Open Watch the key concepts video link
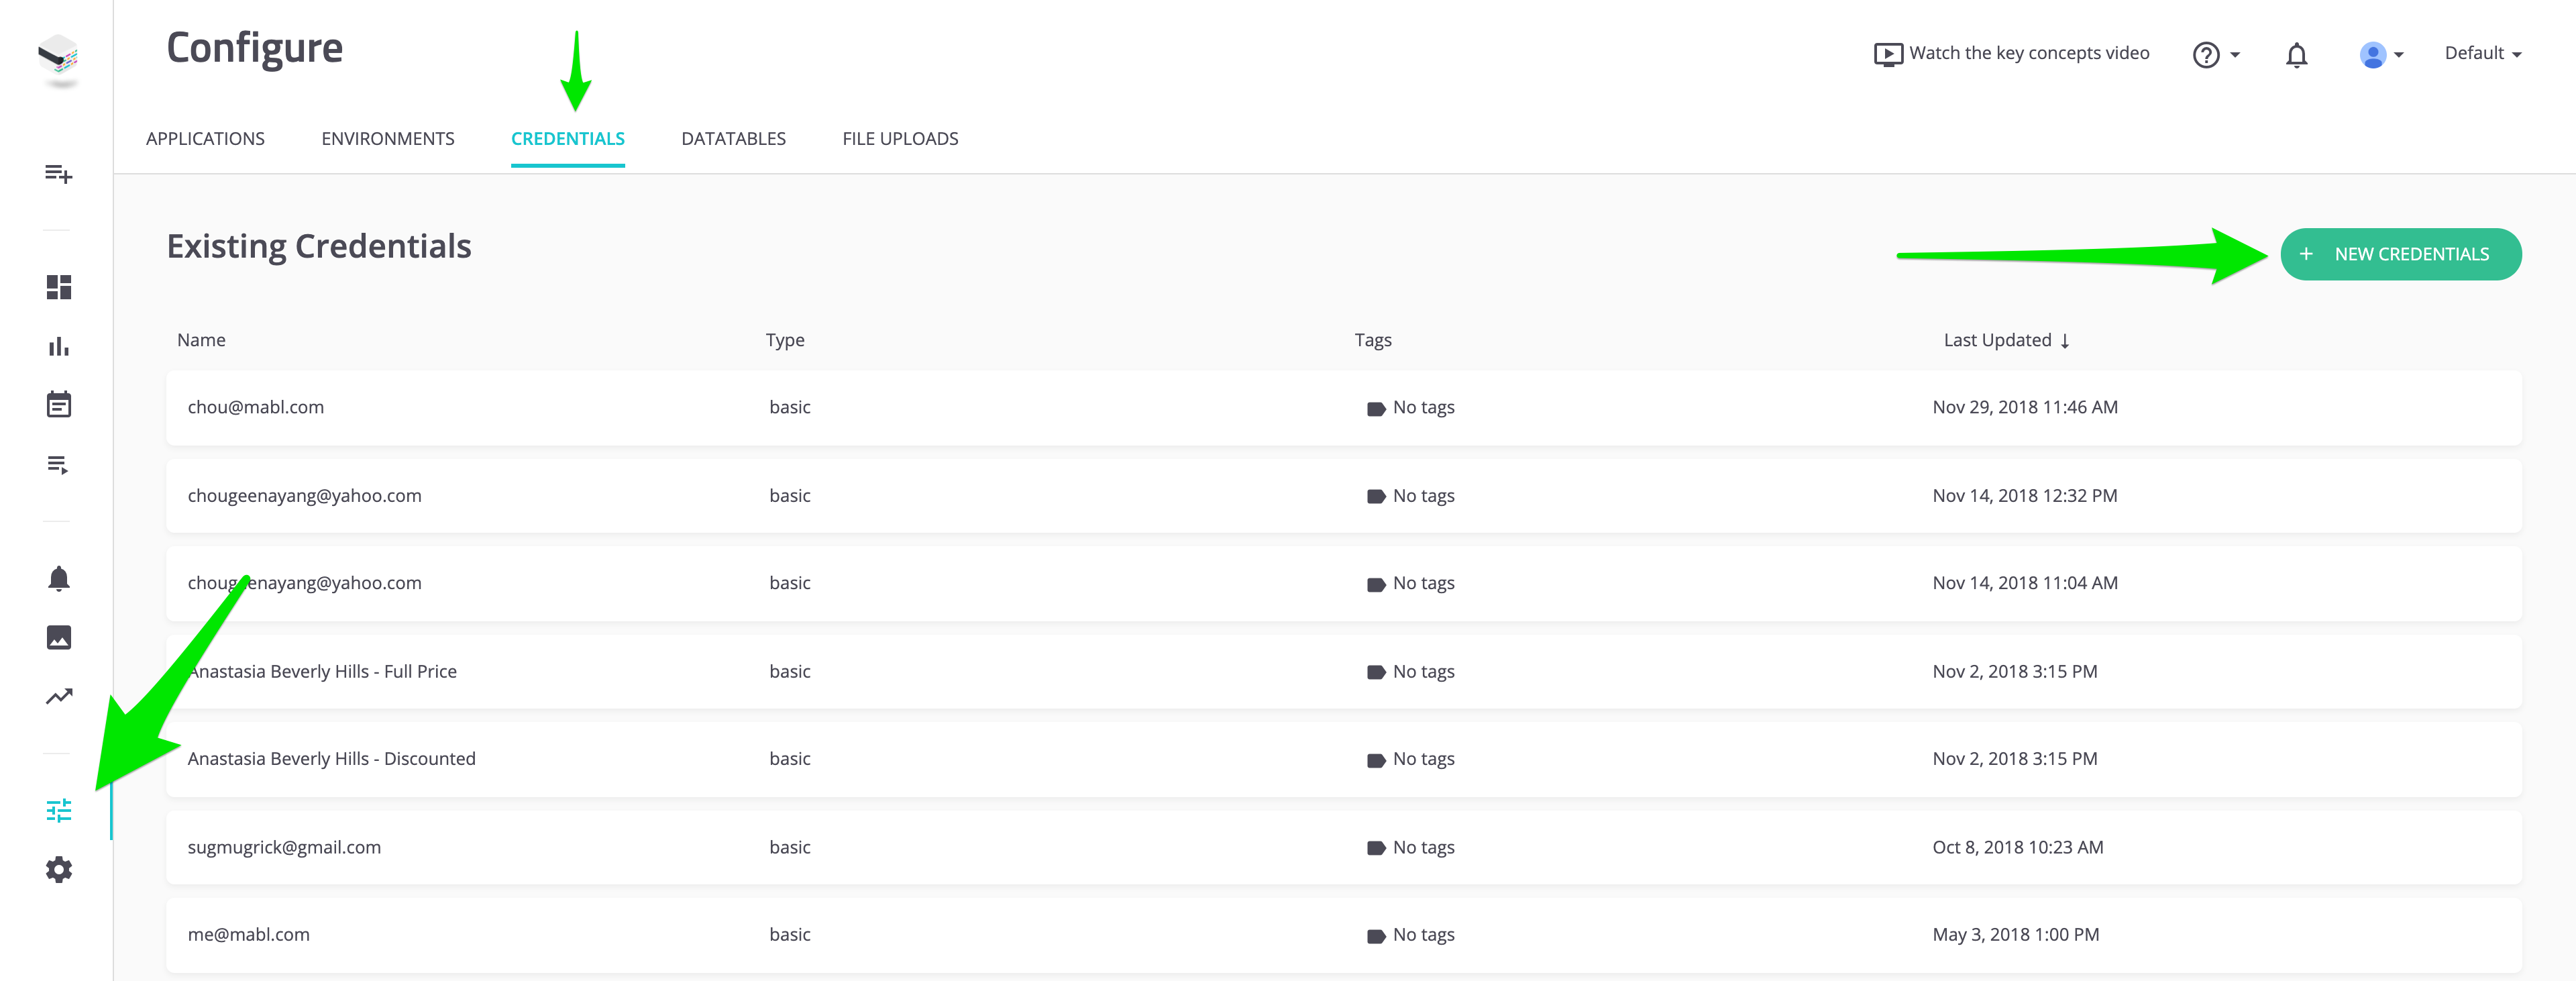The image size is (2576, 981). point(2011,53)
